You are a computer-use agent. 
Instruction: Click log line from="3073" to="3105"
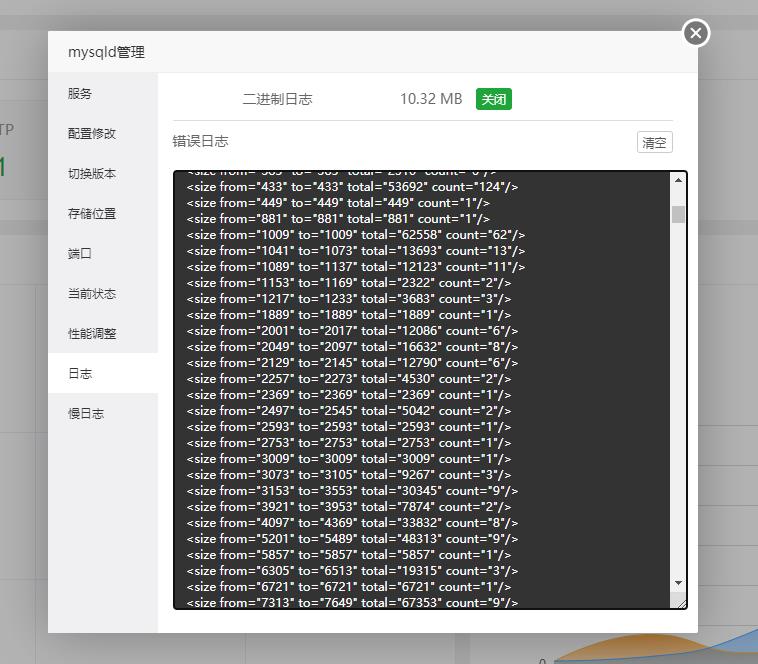pos(349,475)
